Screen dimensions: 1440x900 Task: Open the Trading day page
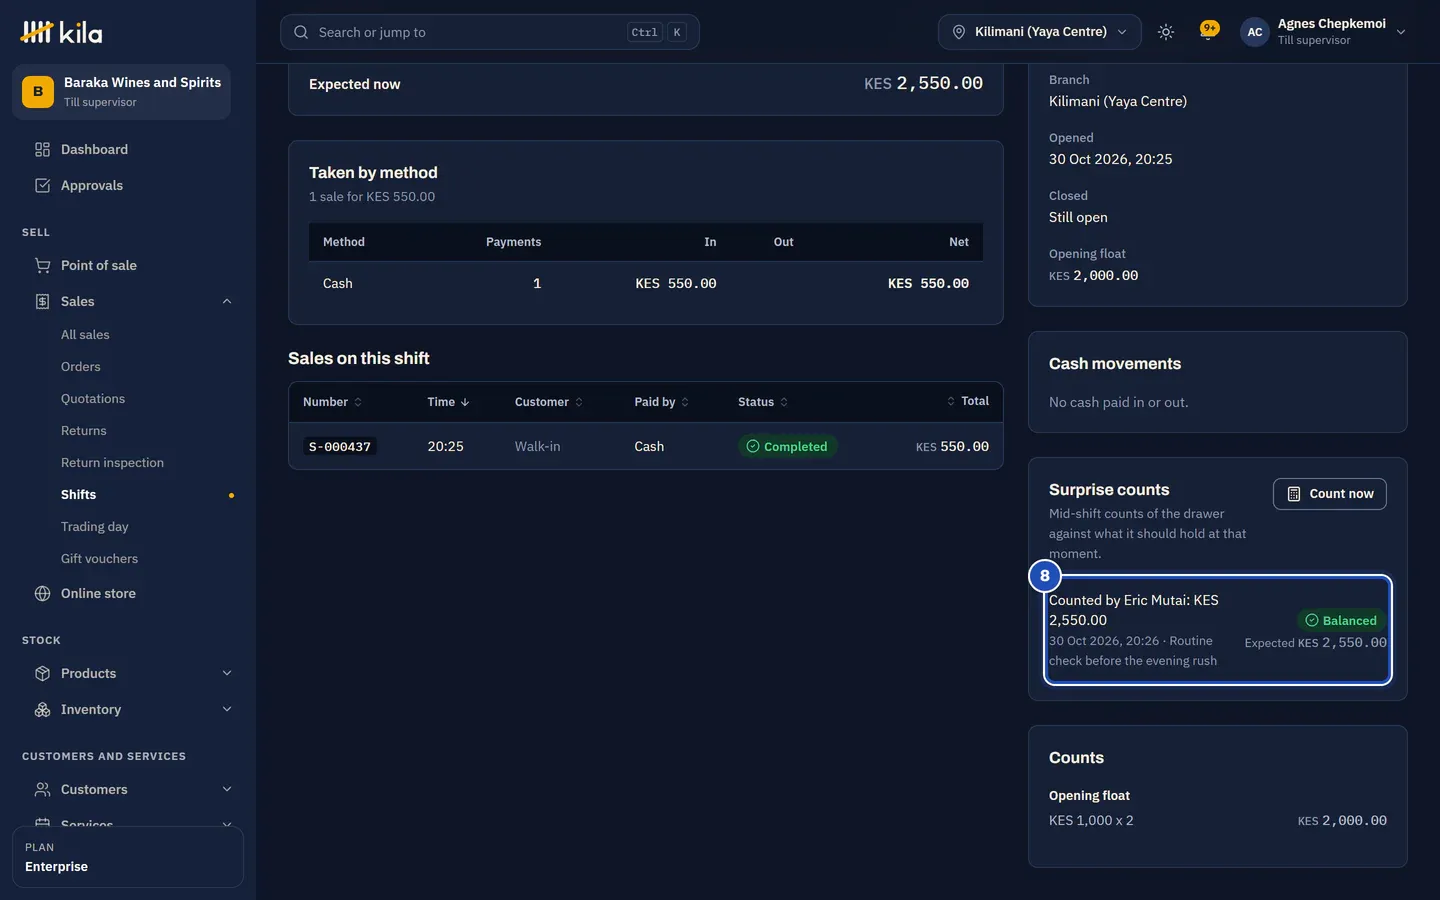(95, 527)
